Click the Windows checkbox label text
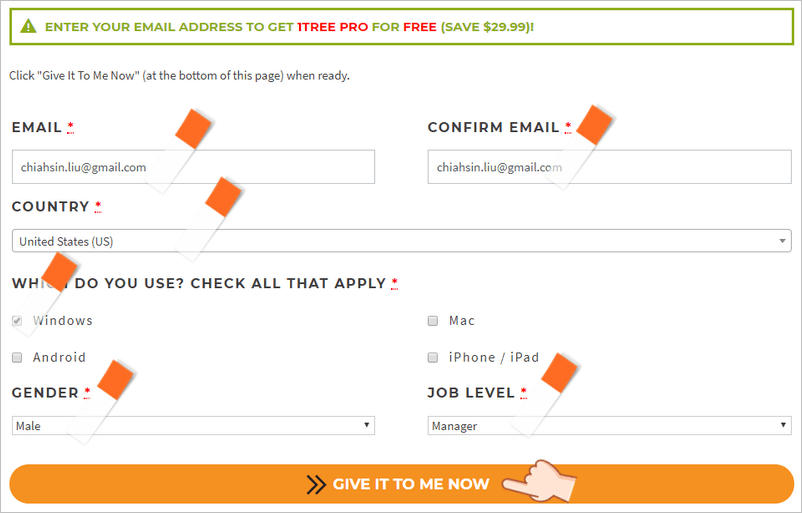 [62, 321]
